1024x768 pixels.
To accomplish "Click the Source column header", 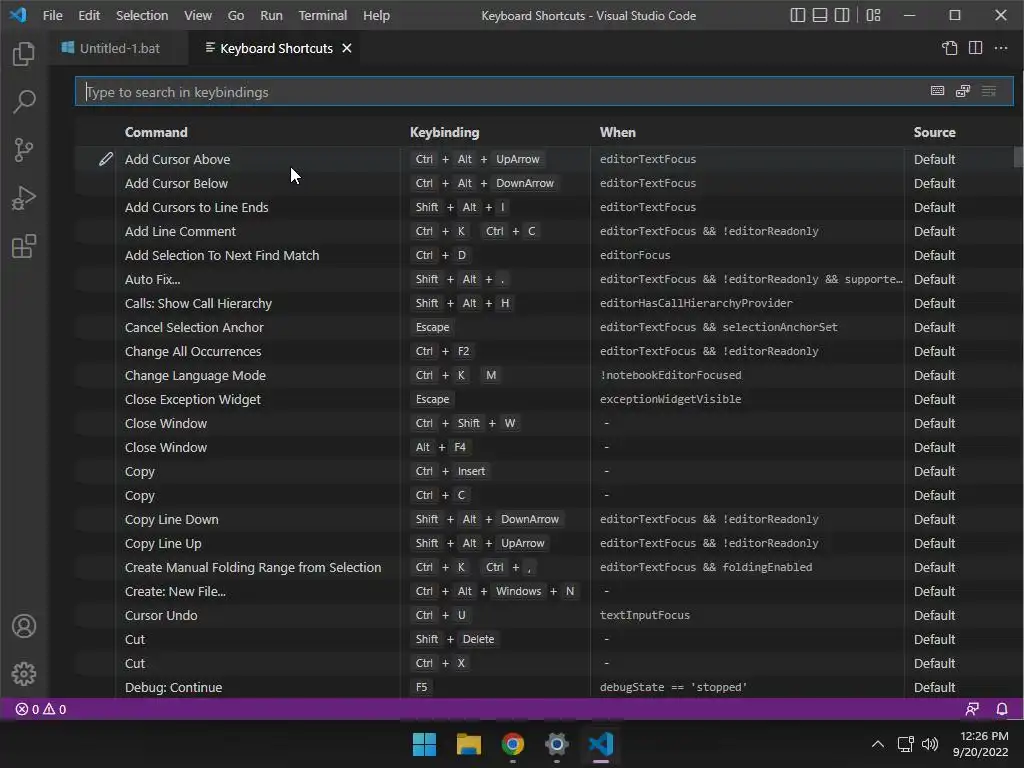I will tap(934, 132).
